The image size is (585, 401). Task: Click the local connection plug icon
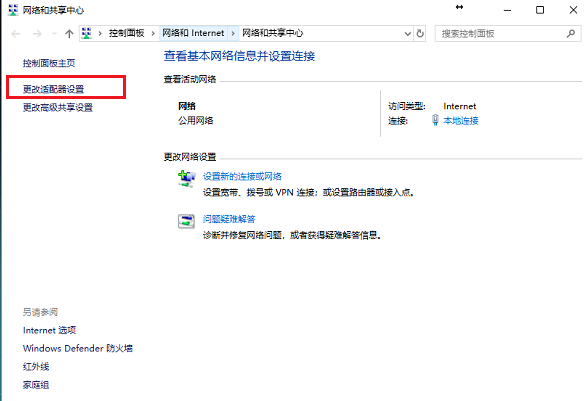pos(435,120)
